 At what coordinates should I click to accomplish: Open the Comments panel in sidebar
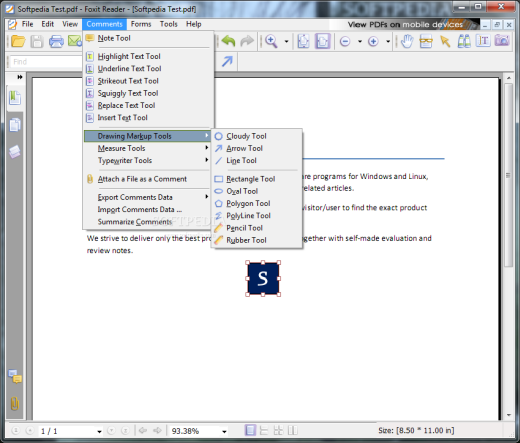(x=15, y=377)
